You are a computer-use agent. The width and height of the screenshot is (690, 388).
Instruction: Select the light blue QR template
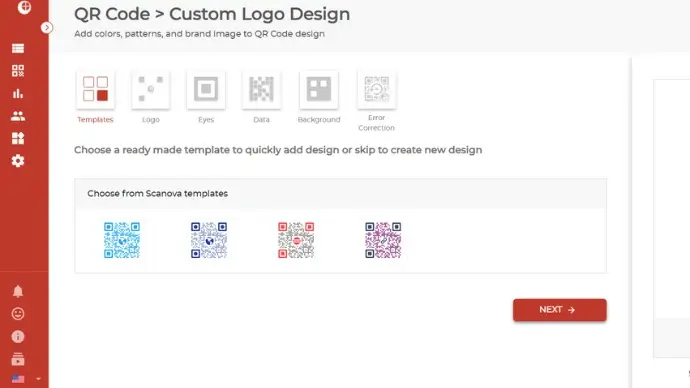[122, 240]
